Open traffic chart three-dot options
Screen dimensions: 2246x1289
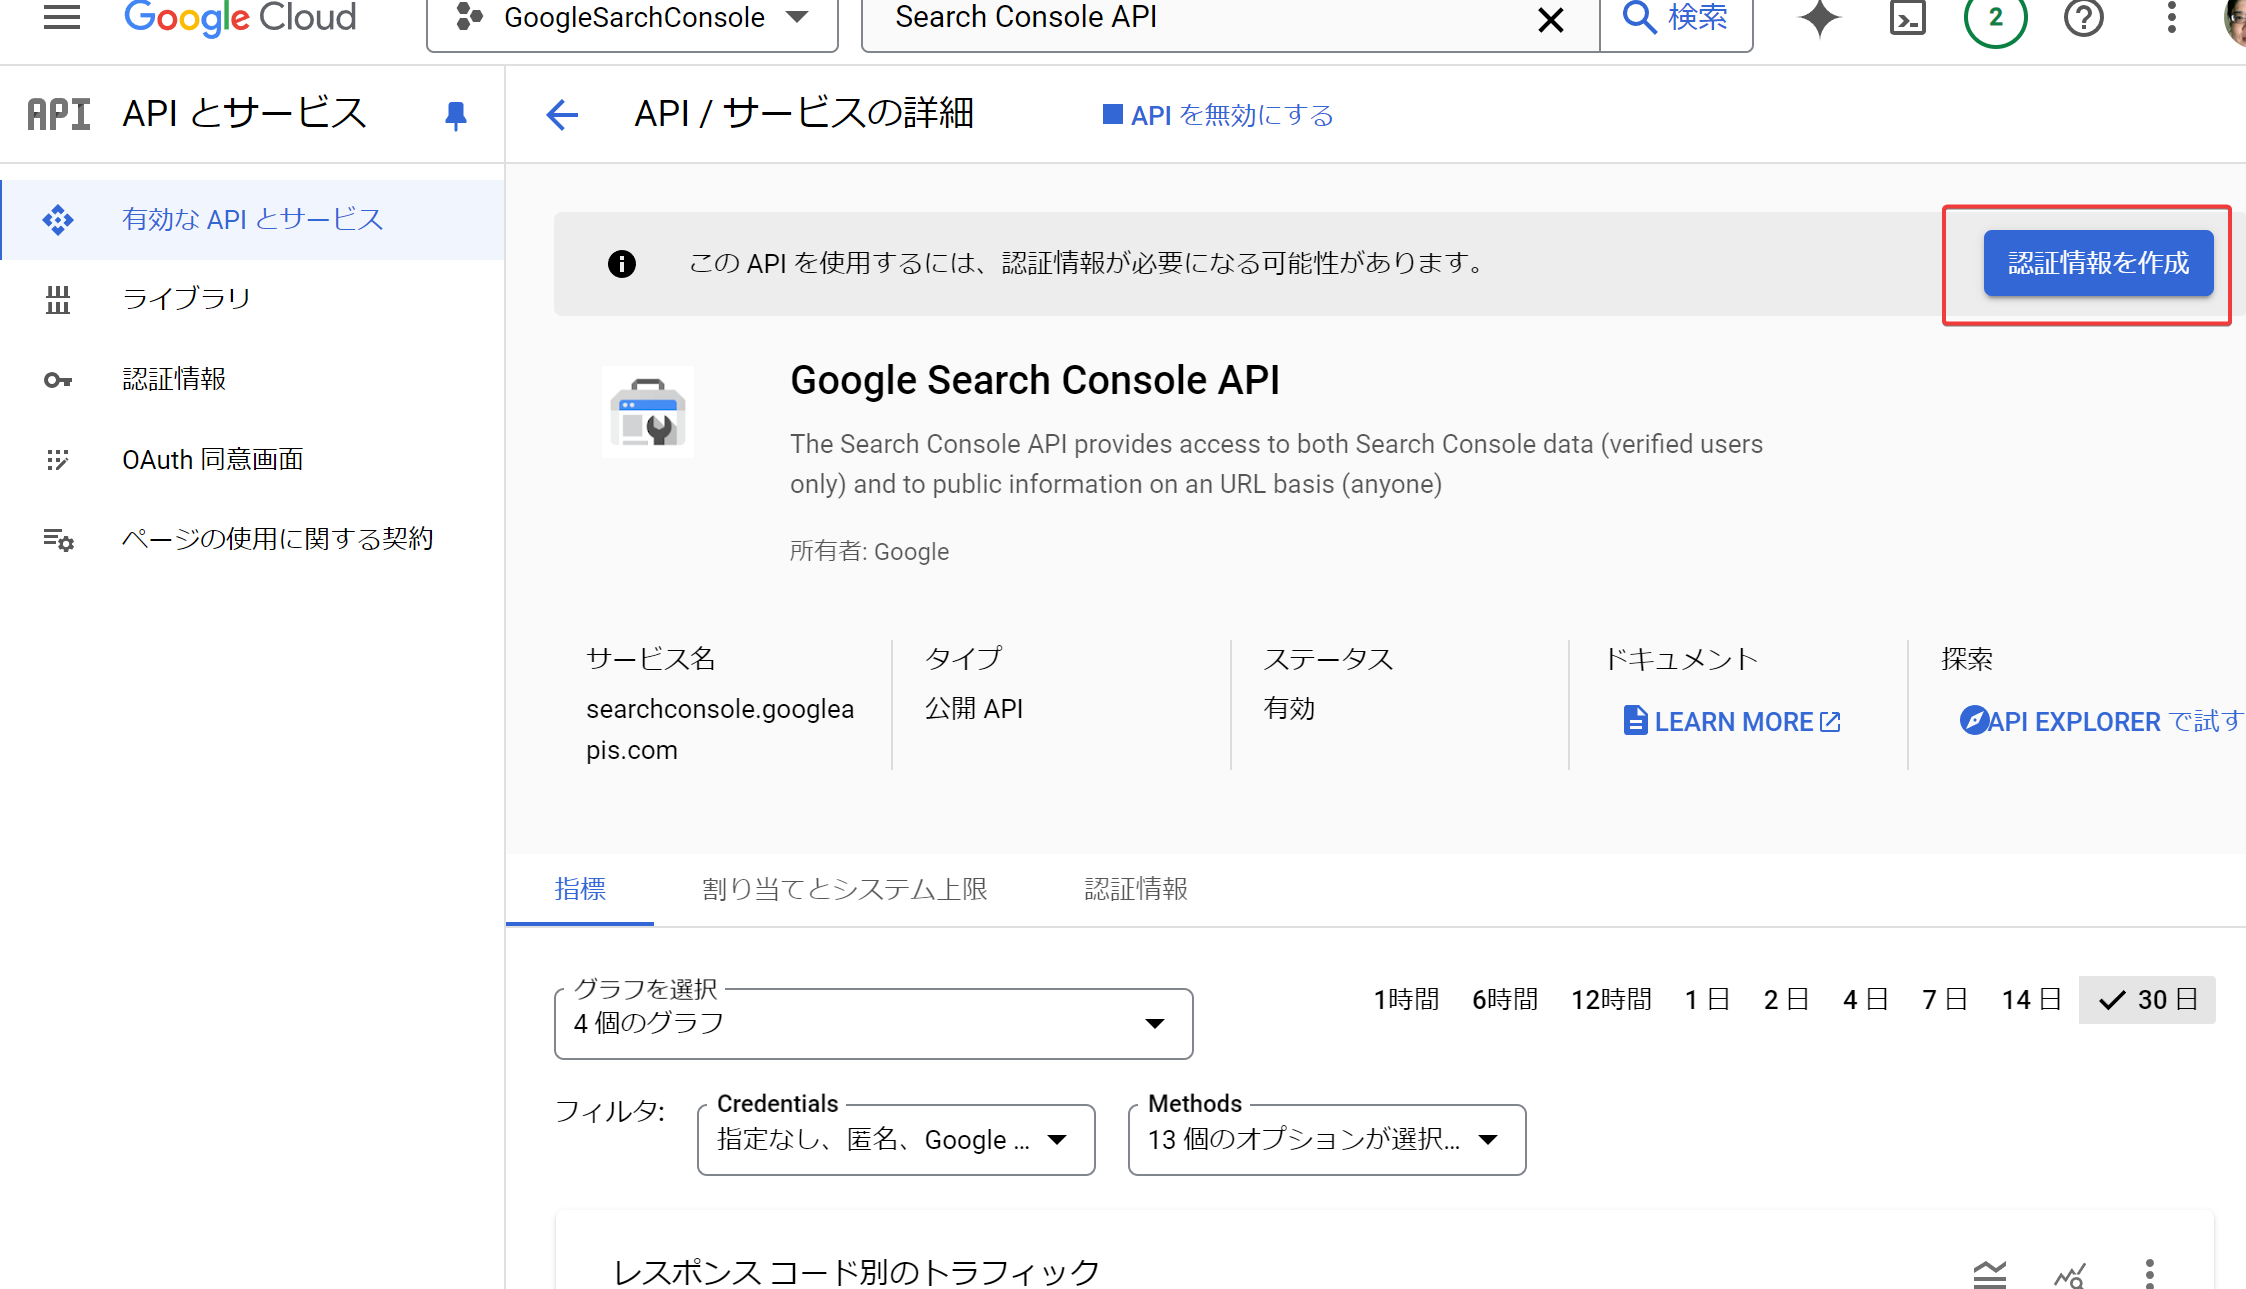(x=2149, y=1274)
